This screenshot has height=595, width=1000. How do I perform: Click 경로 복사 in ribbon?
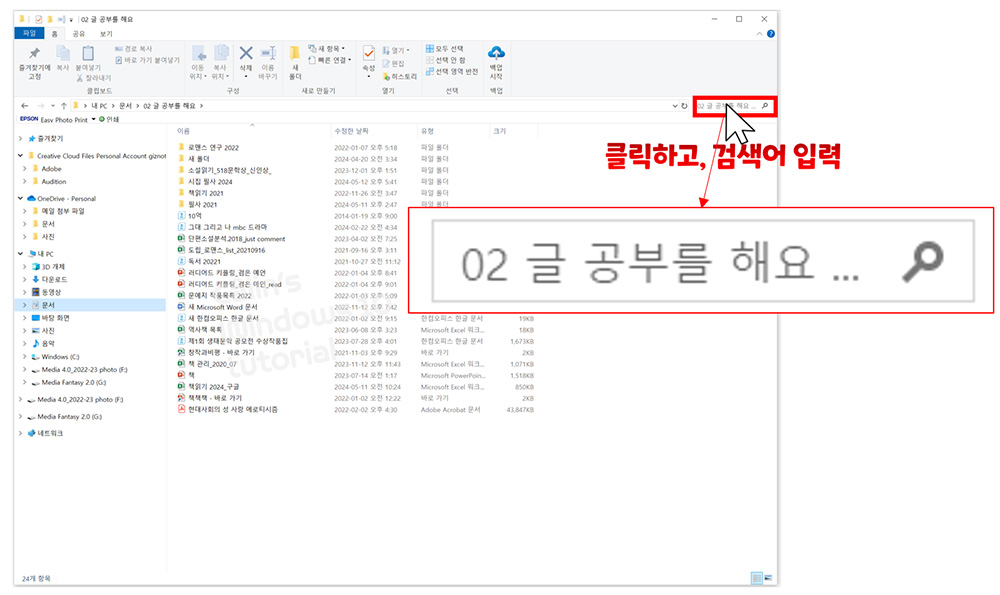point(133,48)
